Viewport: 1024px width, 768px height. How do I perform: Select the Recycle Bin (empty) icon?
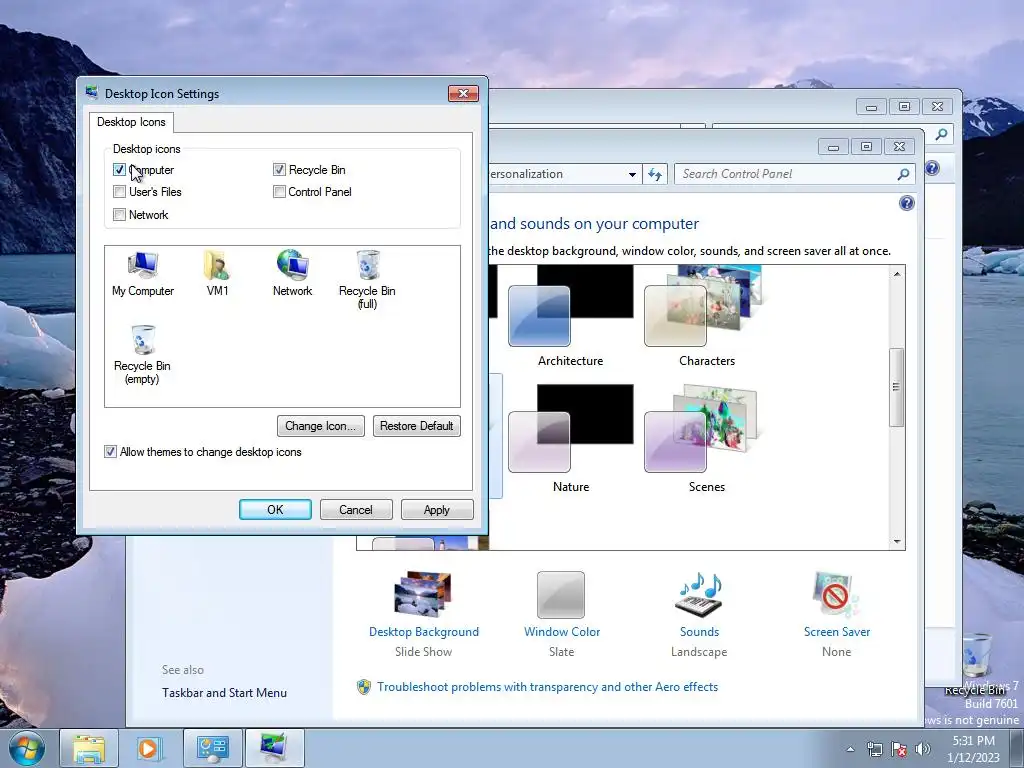[x=142, y=355]
